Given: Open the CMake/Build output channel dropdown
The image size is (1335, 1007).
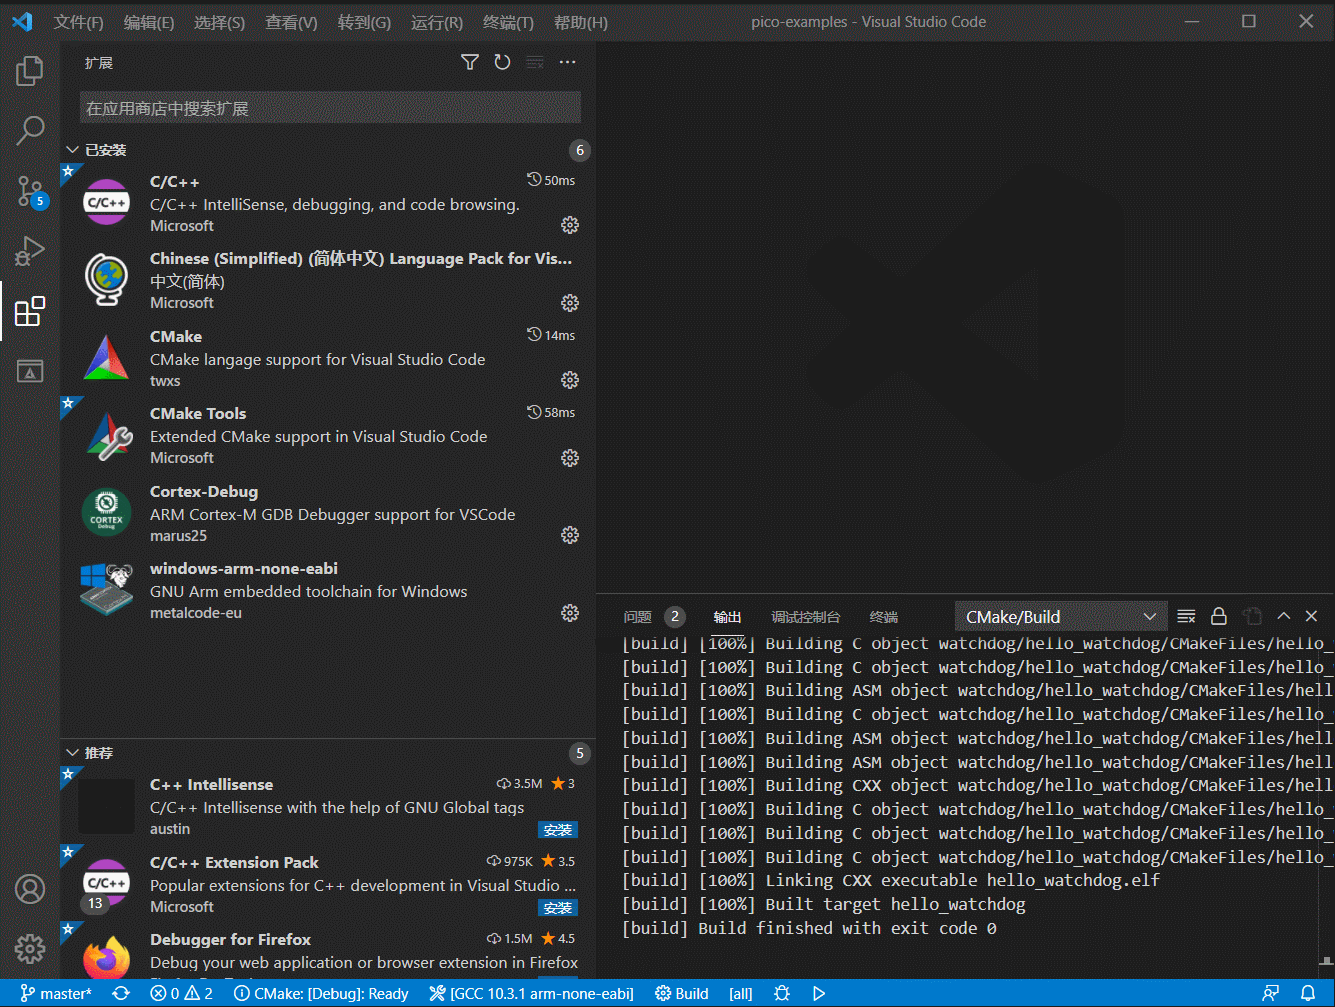Looking at the screenshot, I should point(1061,617).
